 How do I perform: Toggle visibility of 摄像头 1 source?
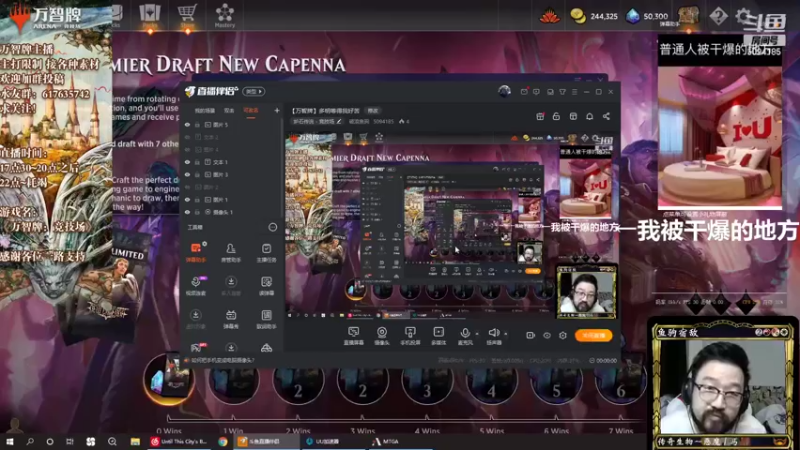pos(187,212)
